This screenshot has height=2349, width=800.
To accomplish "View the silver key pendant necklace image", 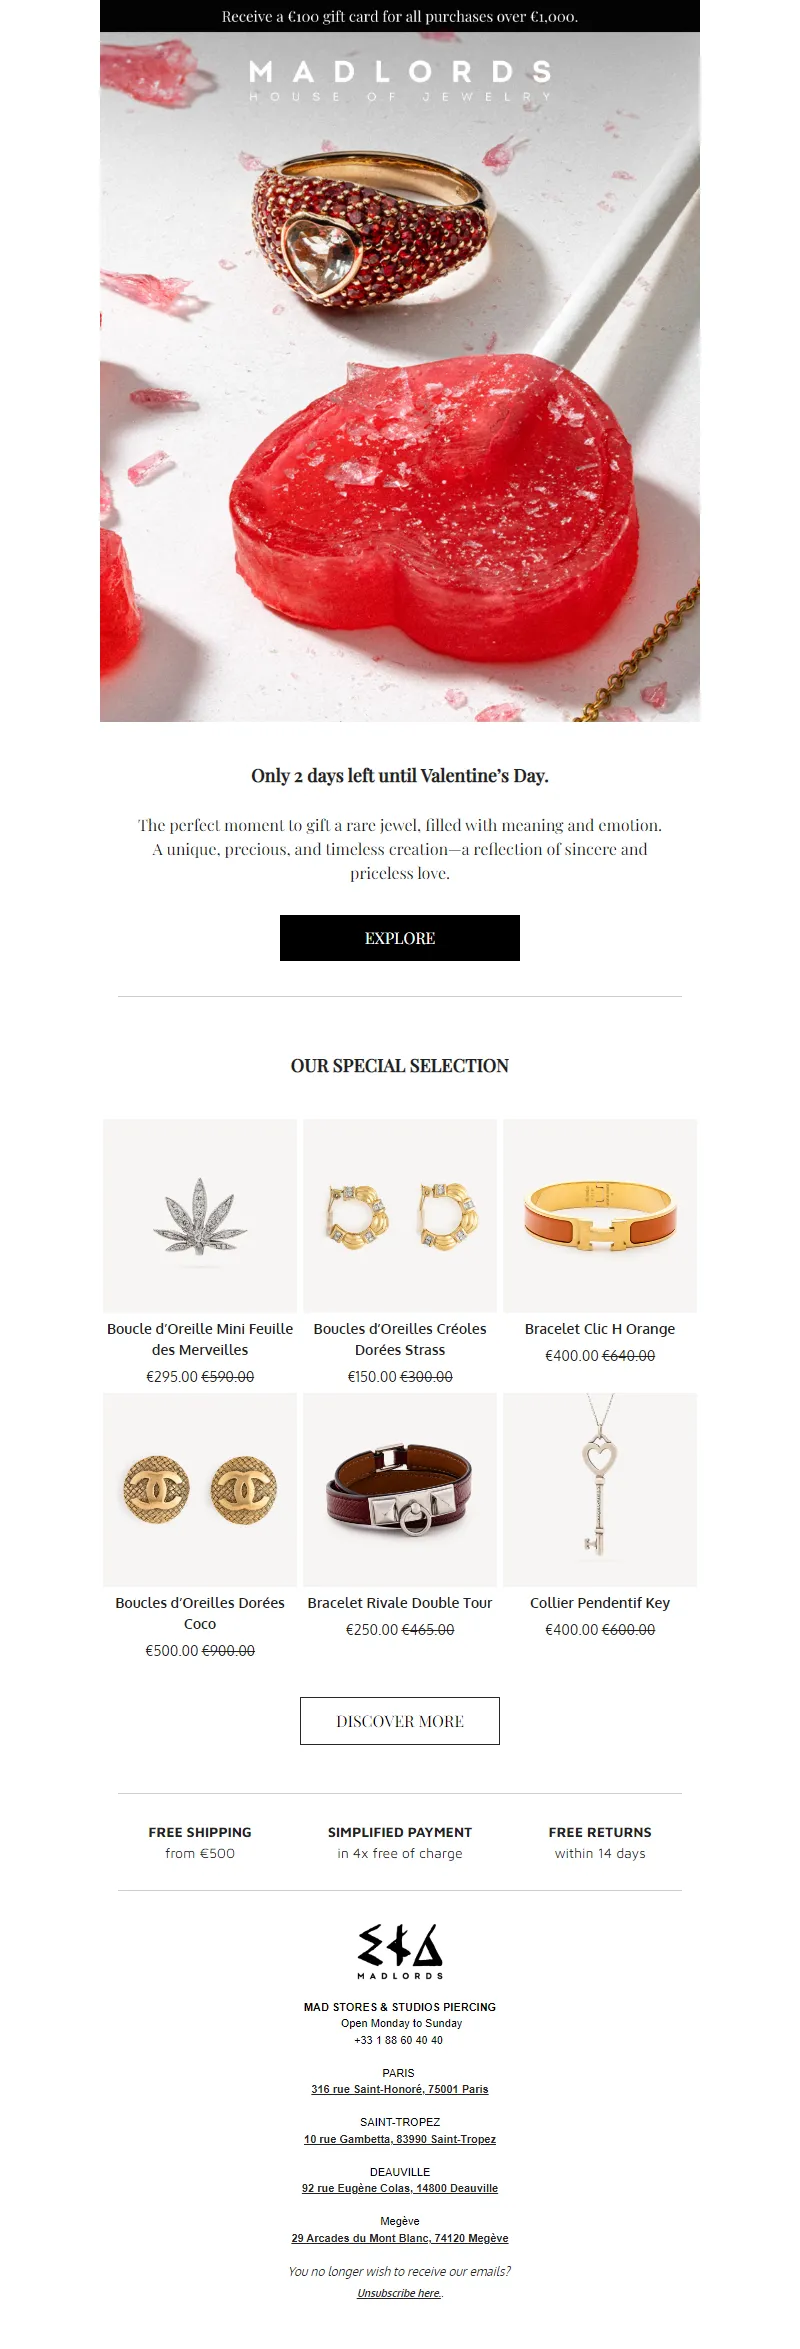I will click(x=600, y=1489).
